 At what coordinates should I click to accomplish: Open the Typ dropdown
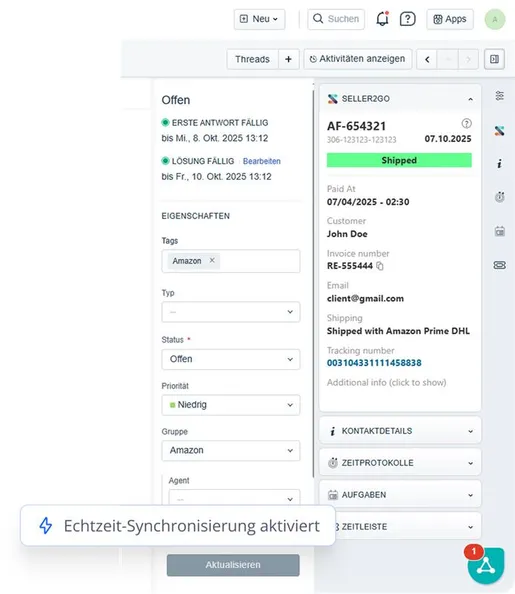coord(231,312)
